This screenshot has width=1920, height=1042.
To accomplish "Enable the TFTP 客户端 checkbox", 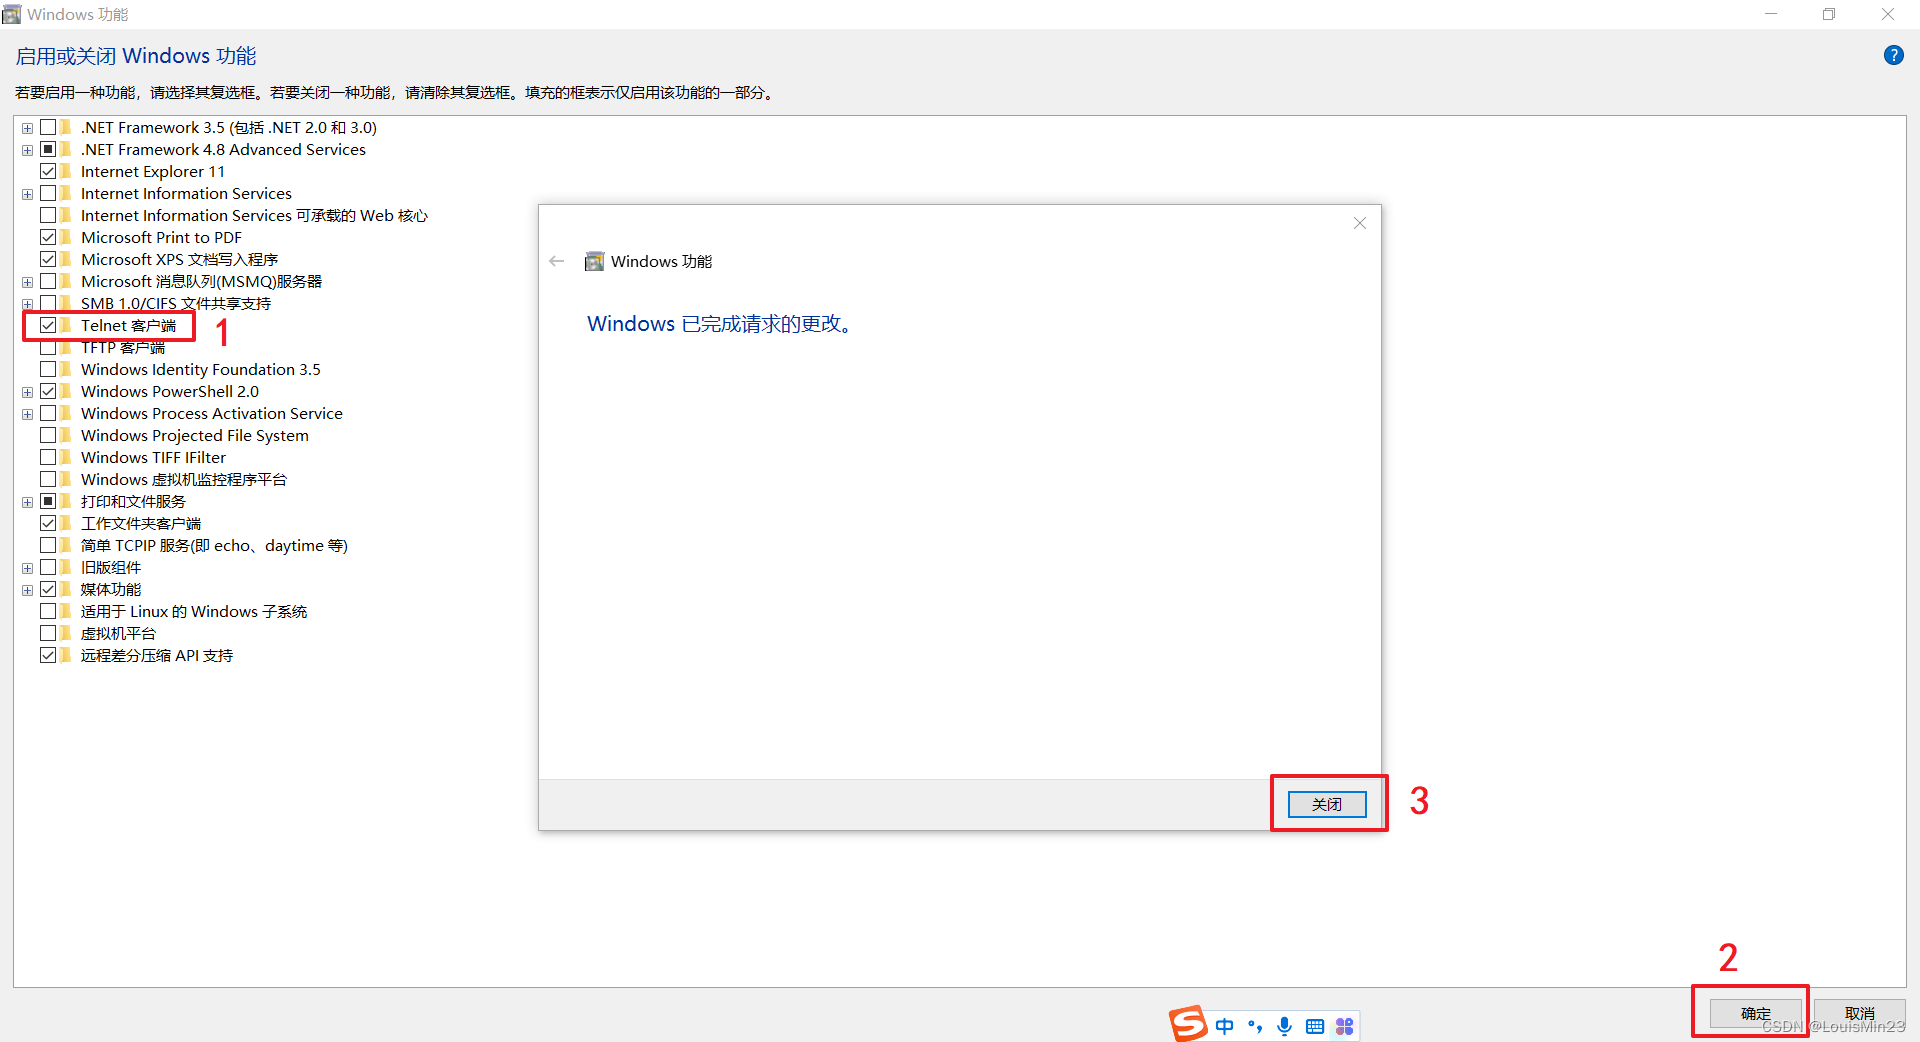I will coord(48,348).
